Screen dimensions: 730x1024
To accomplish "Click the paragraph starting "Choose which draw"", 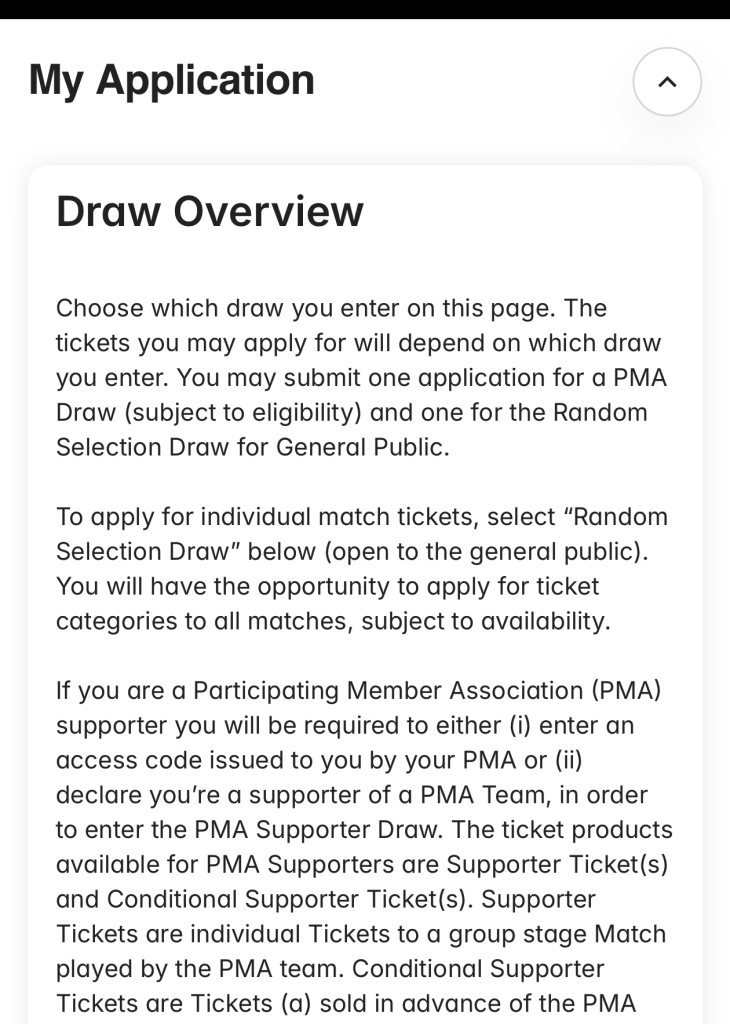I will tap(331, 308).
